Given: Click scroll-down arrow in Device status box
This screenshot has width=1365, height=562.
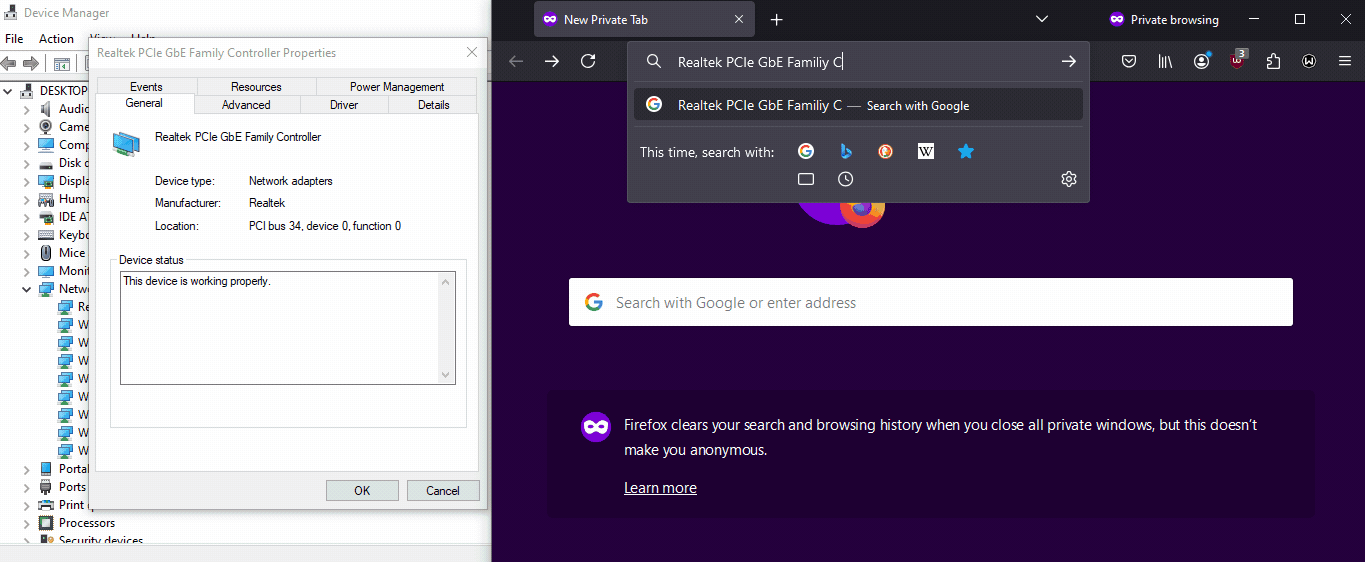Looking at the screenshot, I should (446, 374).
